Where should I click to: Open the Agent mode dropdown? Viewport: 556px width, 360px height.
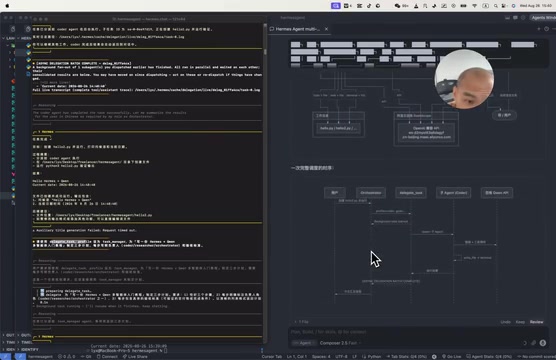click(x=304, y=343)
